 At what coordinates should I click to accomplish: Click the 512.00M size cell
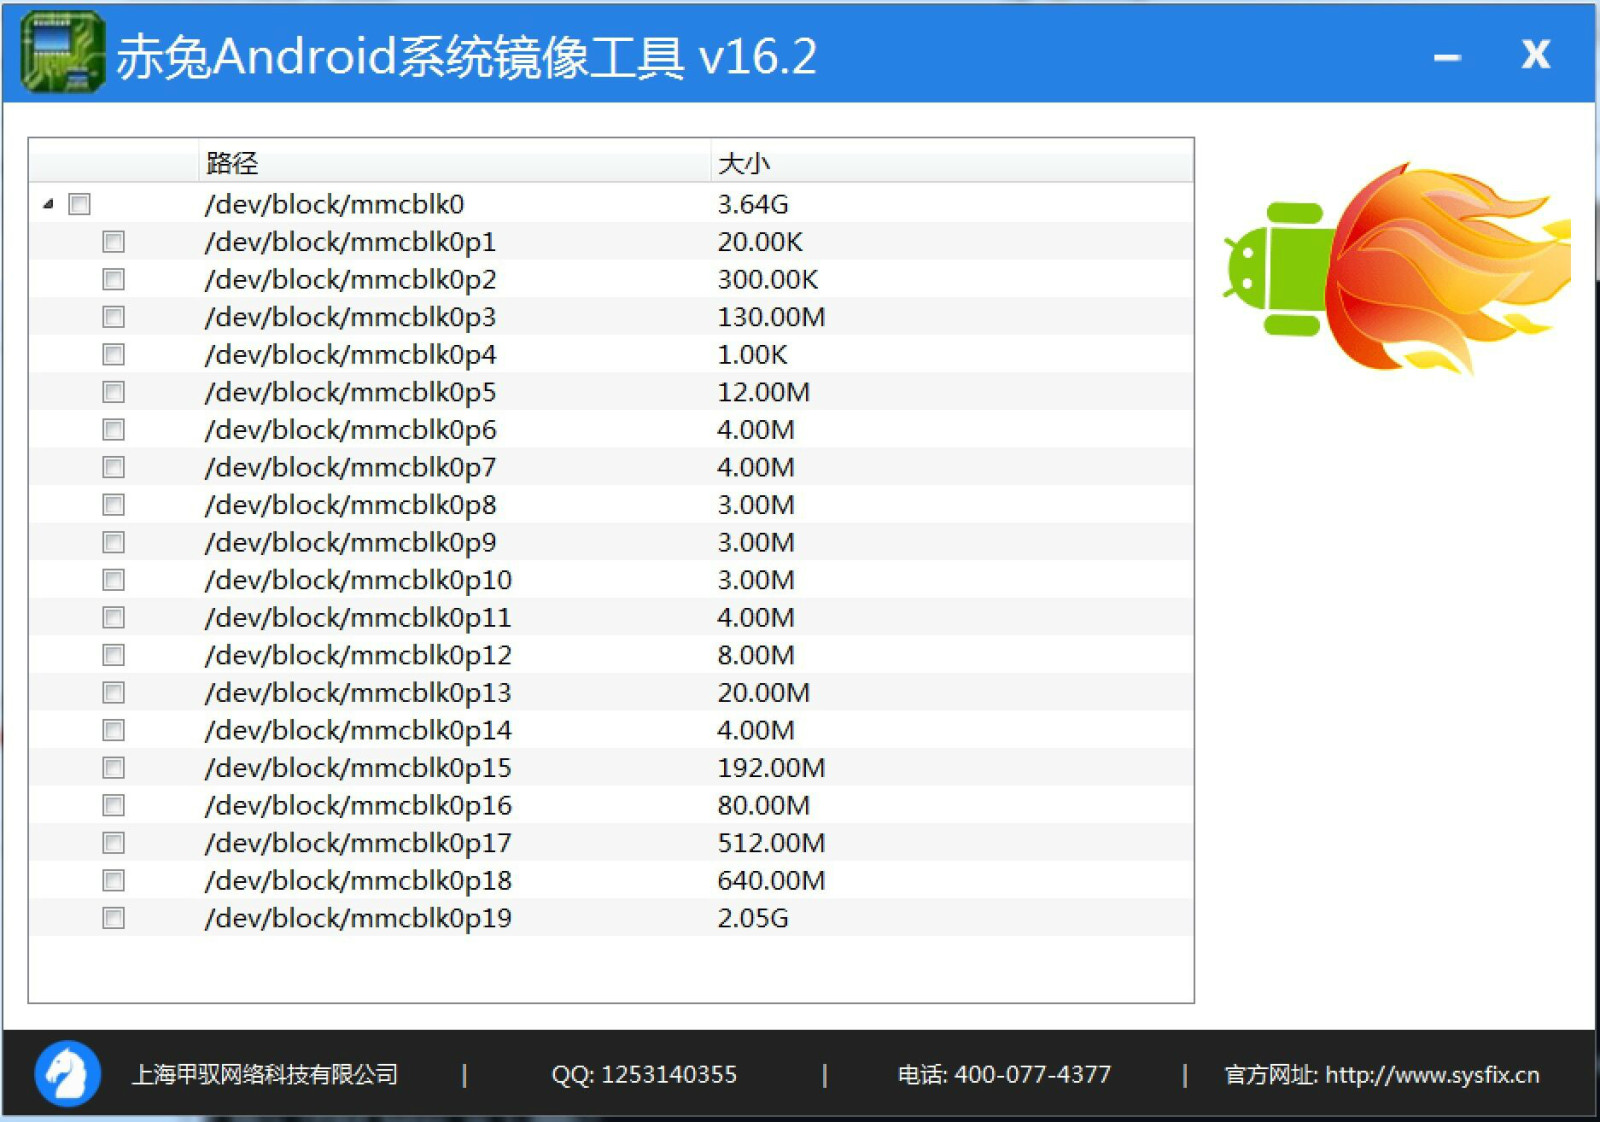click(771, 843)
